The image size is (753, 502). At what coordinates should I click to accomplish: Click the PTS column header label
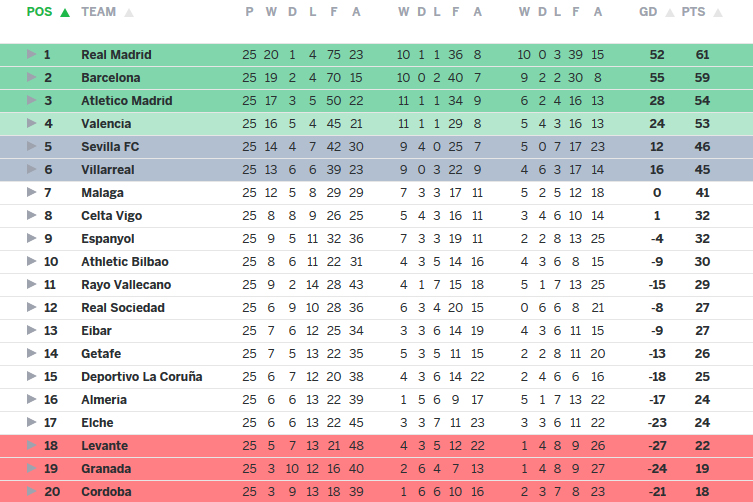tap(693, 12)
